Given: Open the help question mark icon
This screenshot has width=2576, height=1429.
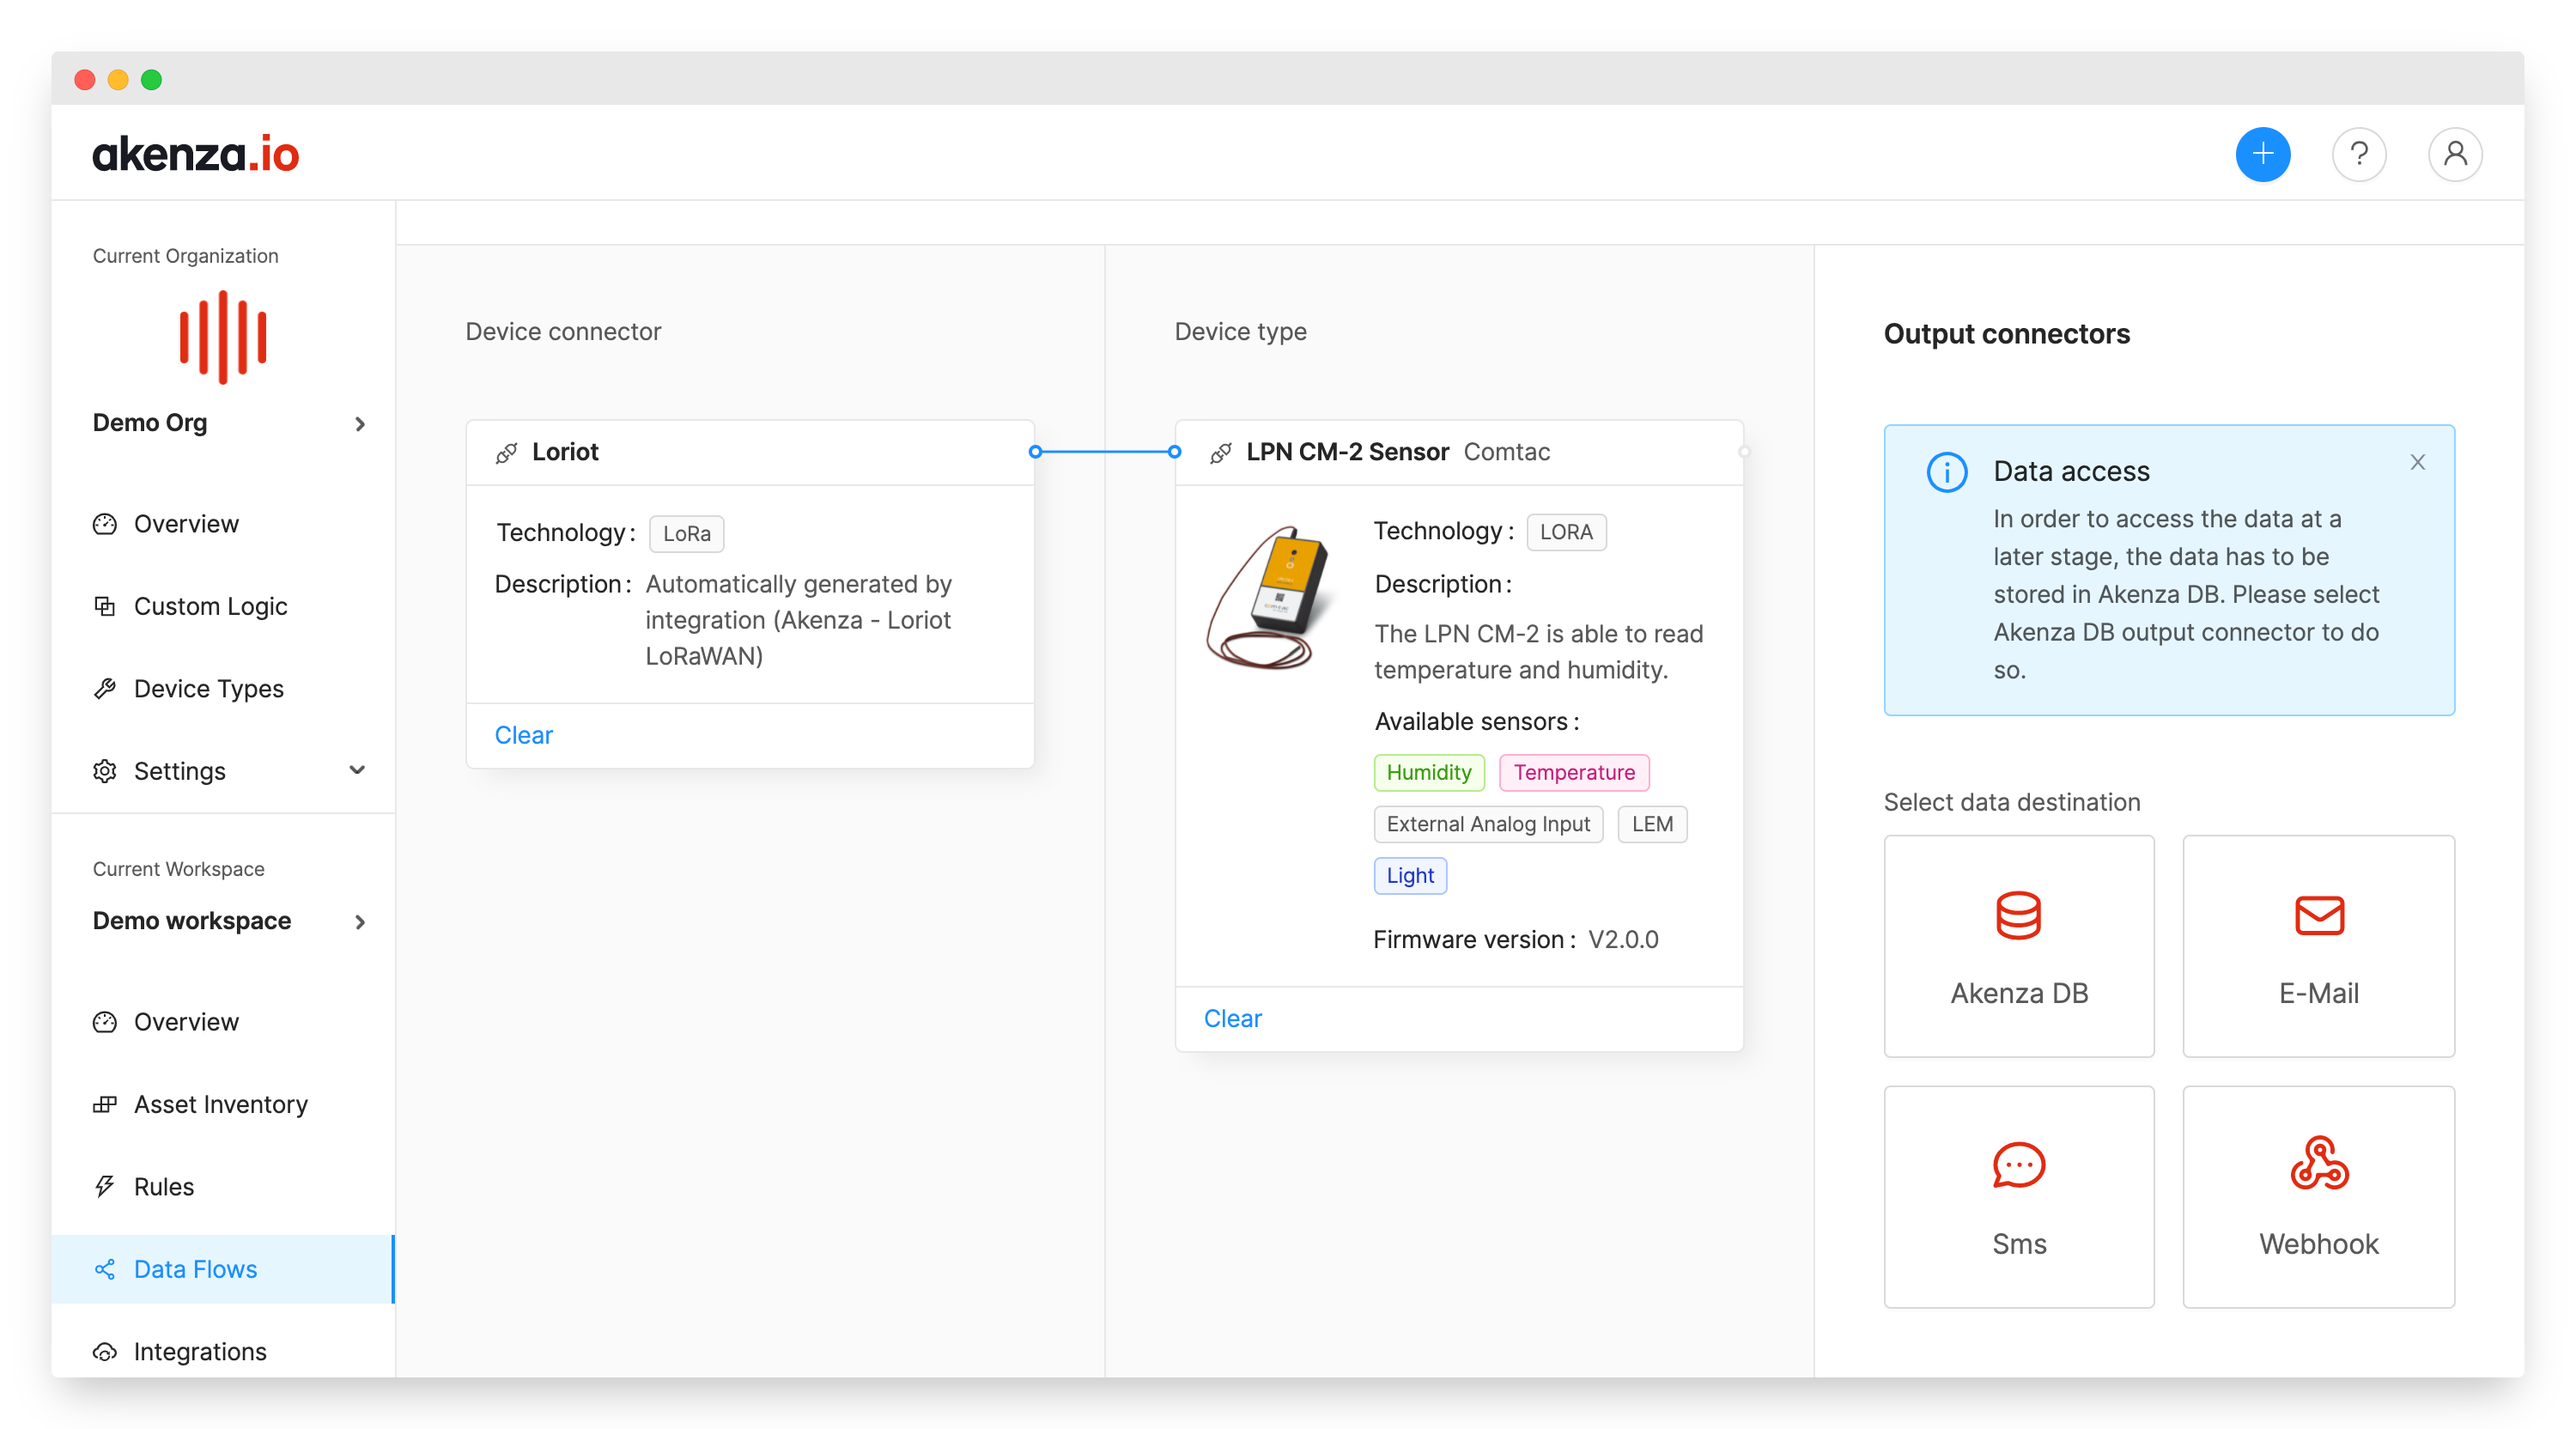Looking at the screenshot, I should coord(2358,154).
